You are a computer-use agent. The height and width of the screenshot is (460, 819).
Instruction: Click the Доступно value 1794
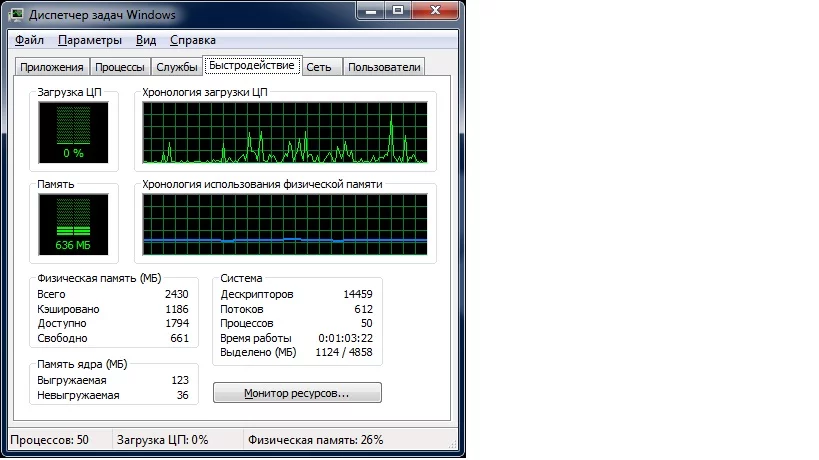177,323
